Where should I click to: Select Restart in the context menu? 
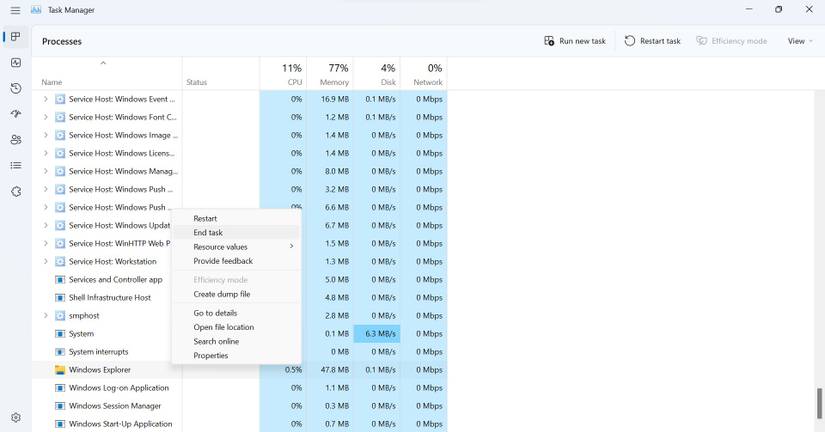point(205,218)
